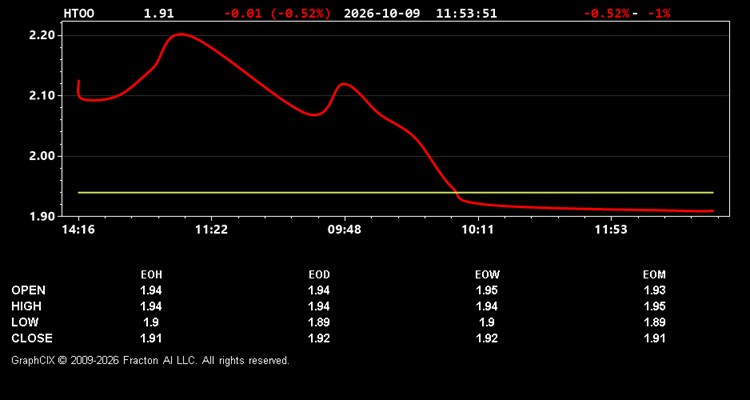Click EOH high value 1.94
The height and width of the screenshot is (400, 750).
(x=151, y=306)
